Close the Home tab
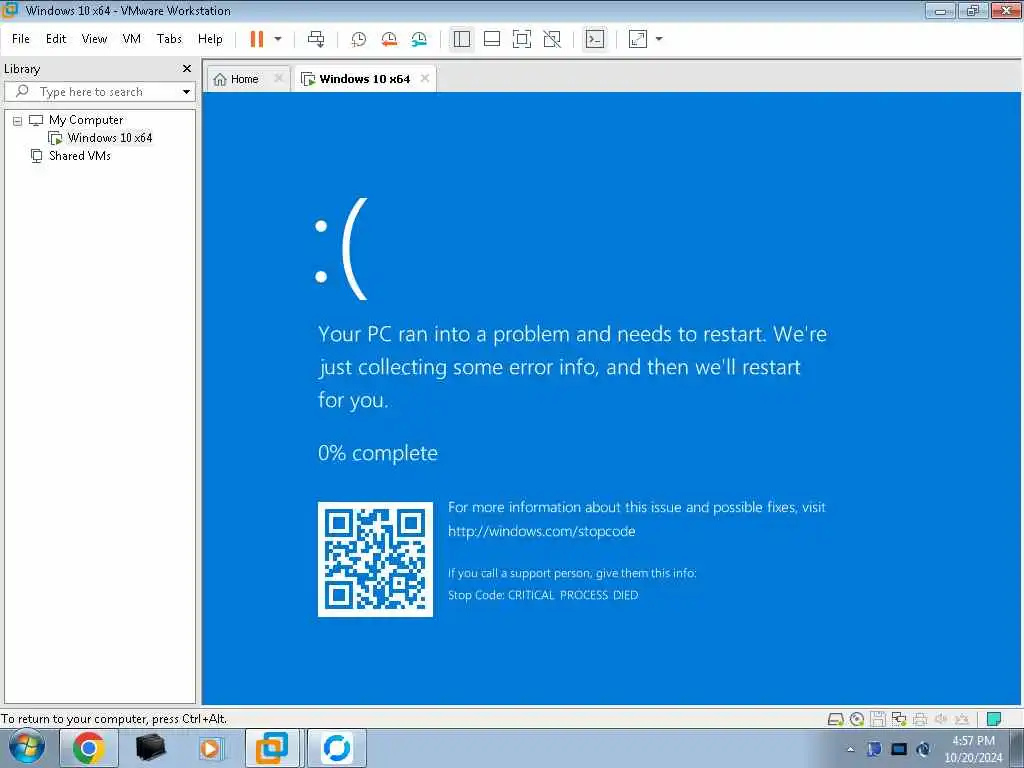The image size is (1024, 768). (x=278, y=78)
